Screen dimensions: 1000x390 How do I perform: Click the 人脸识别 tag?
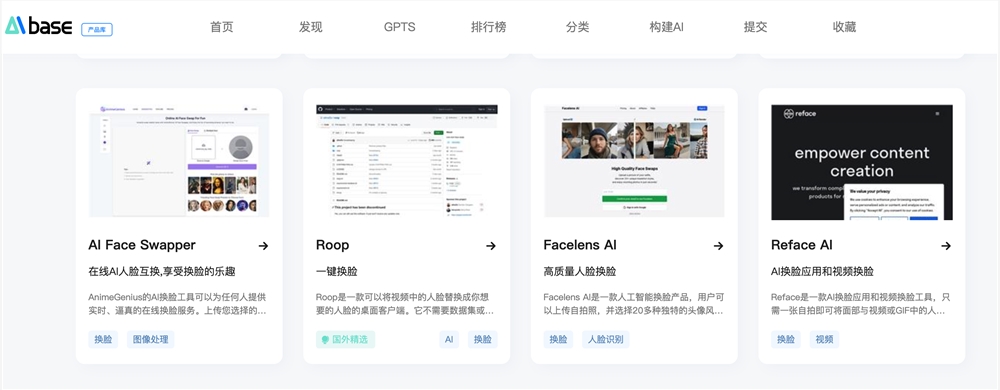click(x=606, y=340)
